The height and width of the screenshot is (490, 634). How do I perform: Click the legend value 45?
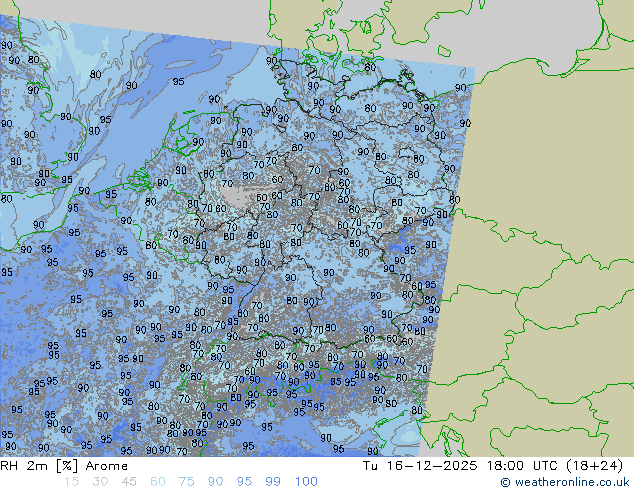coord(129,482)
